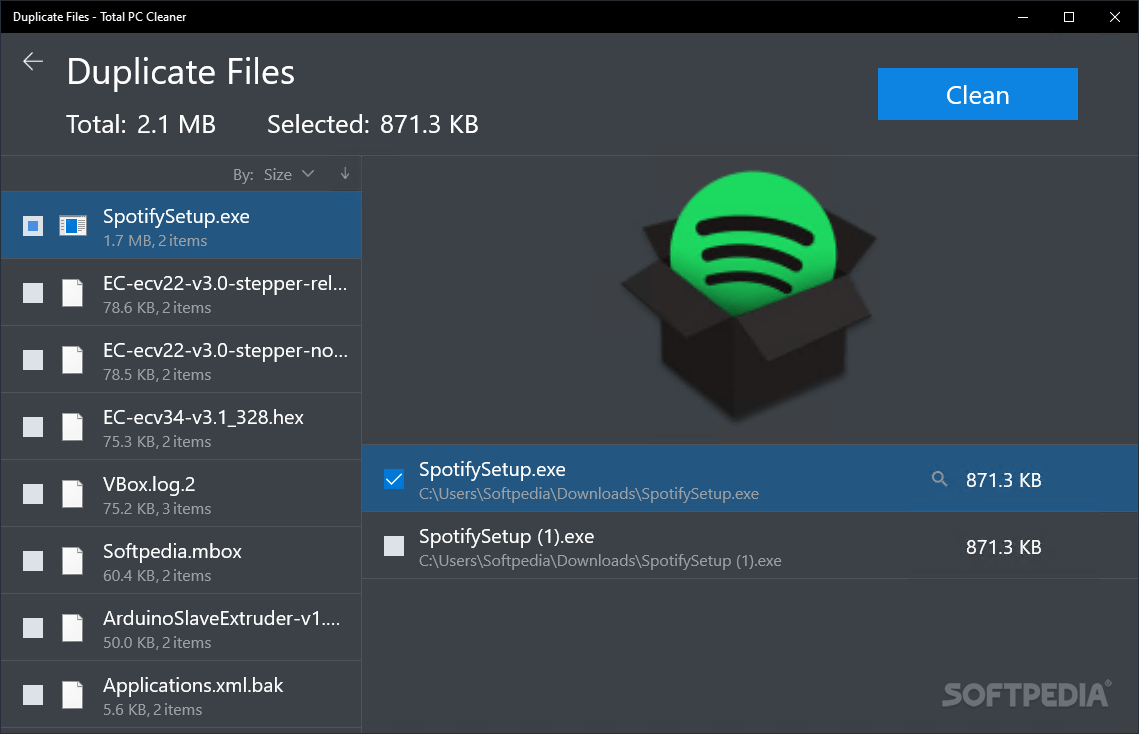Close the Total PC Cleaner window
1139x734 pixels.
point(1114,17)
